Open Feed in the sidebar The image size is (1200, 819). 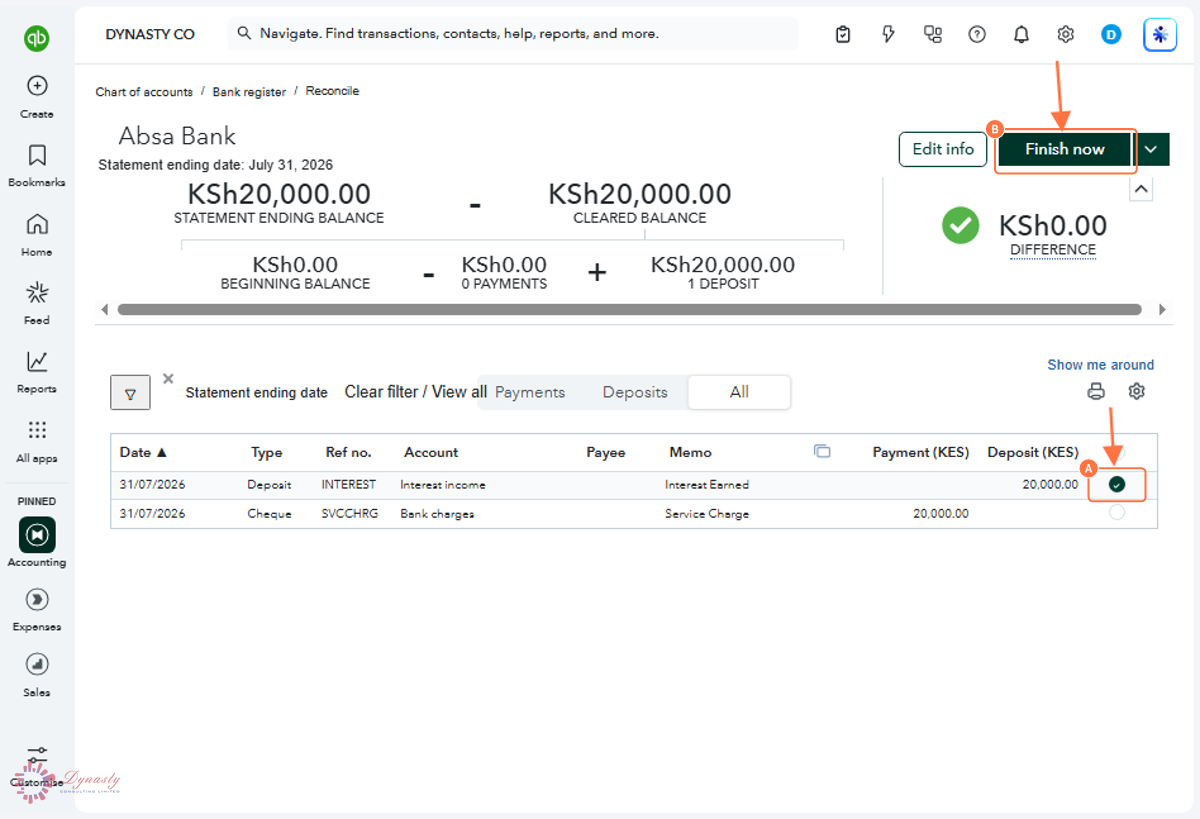click(37, 303)
